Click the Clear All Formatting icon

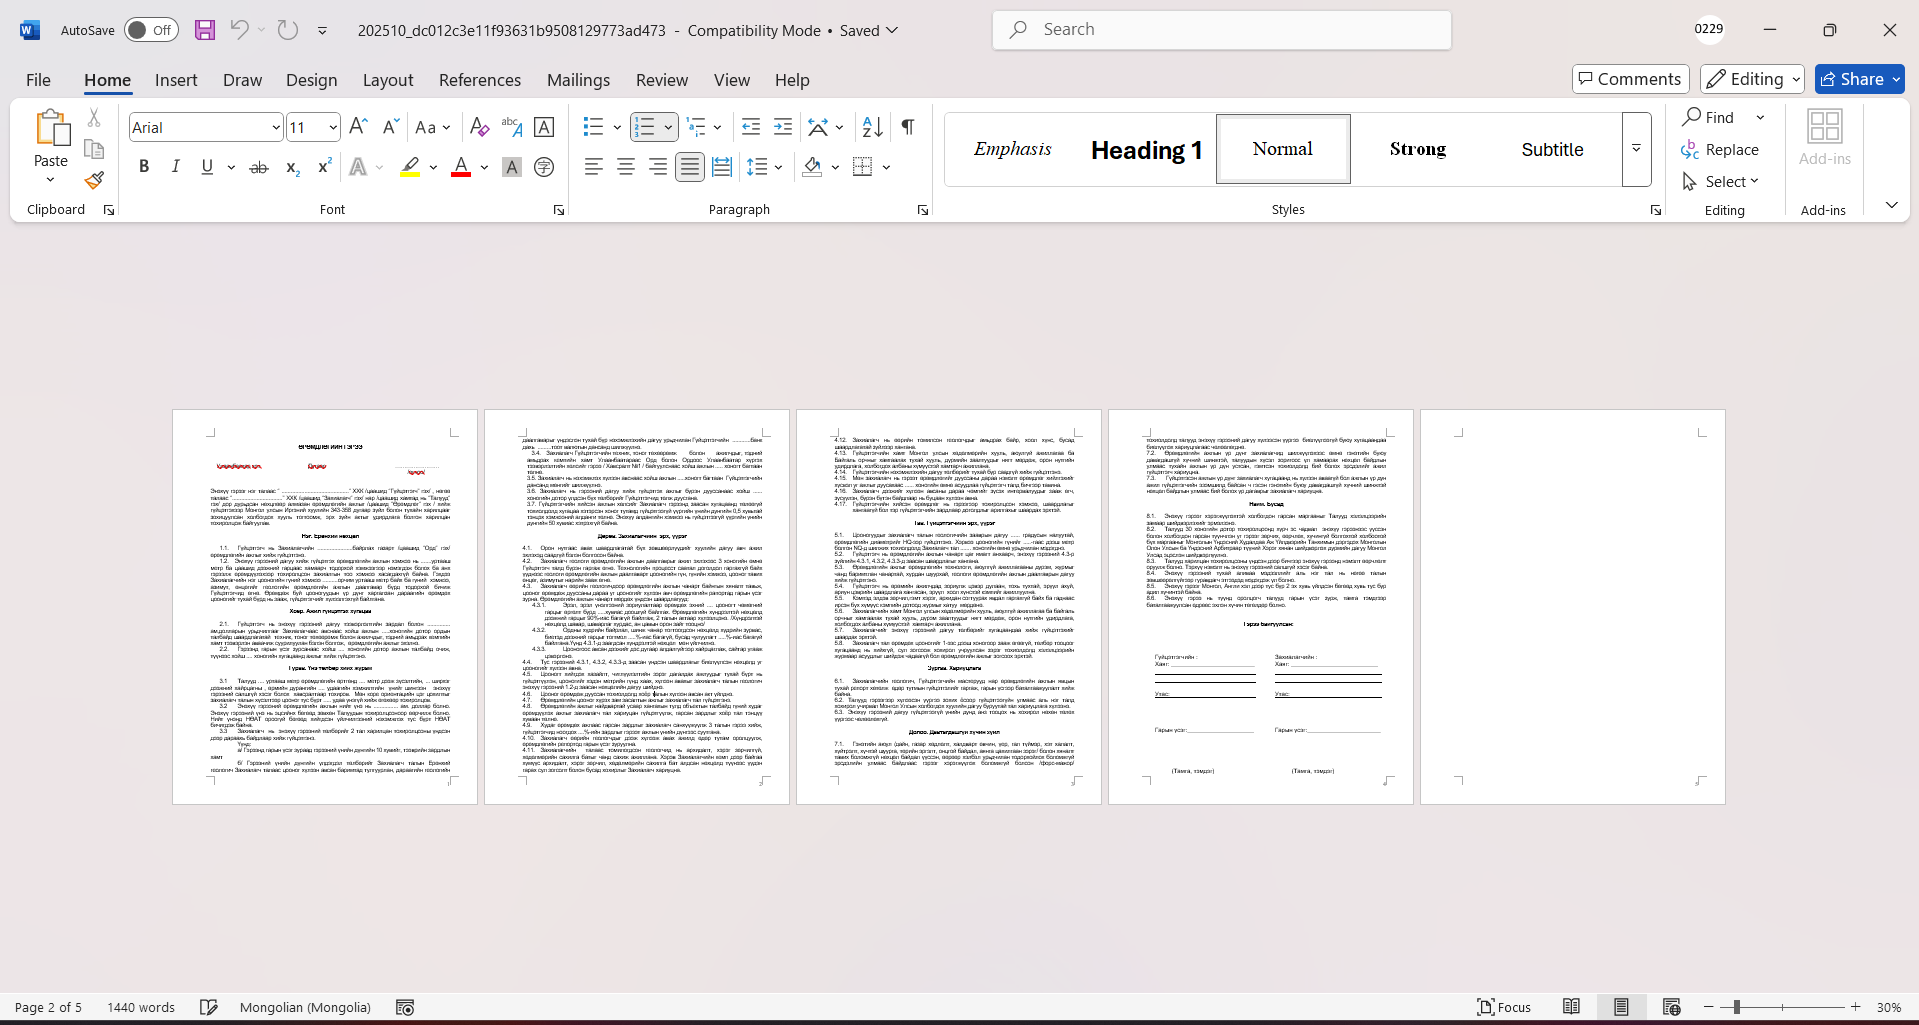[x=479, y=127]
